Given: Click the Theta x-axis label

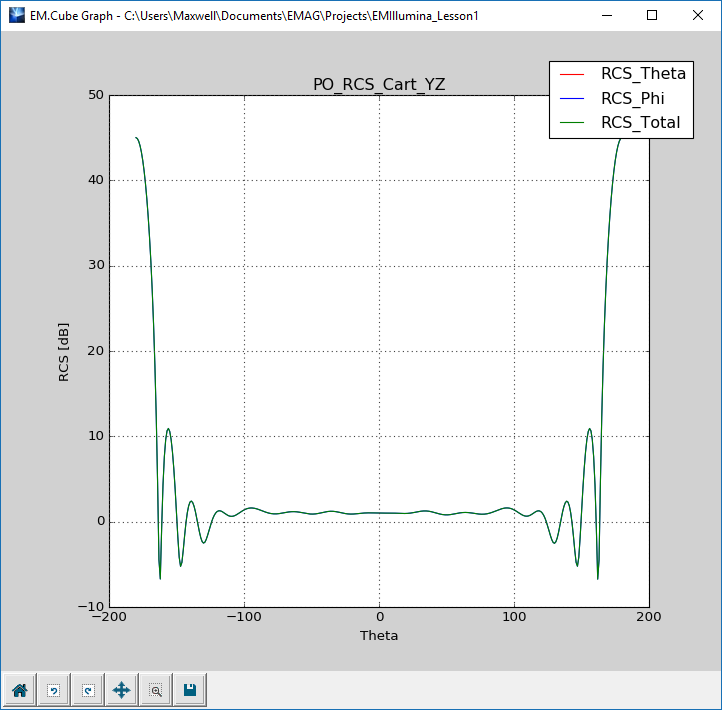Looking at the screenshot, I should tap(379, 635).
